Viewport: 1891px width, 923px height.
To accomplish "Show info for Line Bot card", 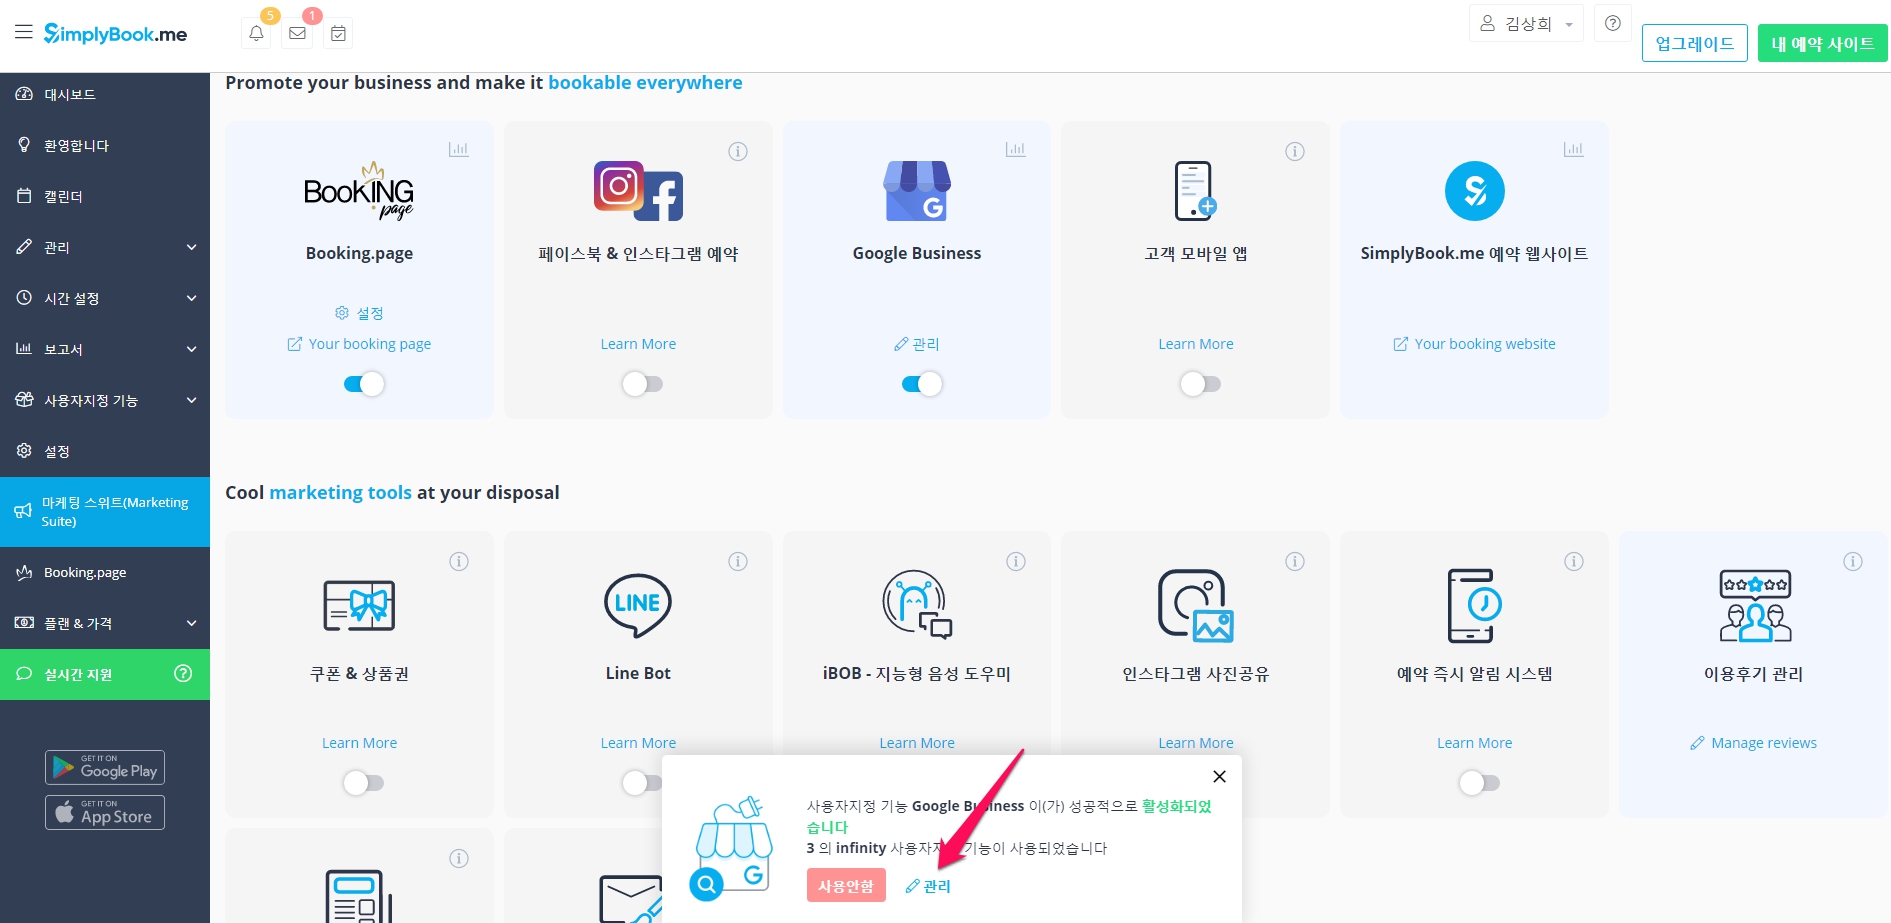I will coord(738,562).
